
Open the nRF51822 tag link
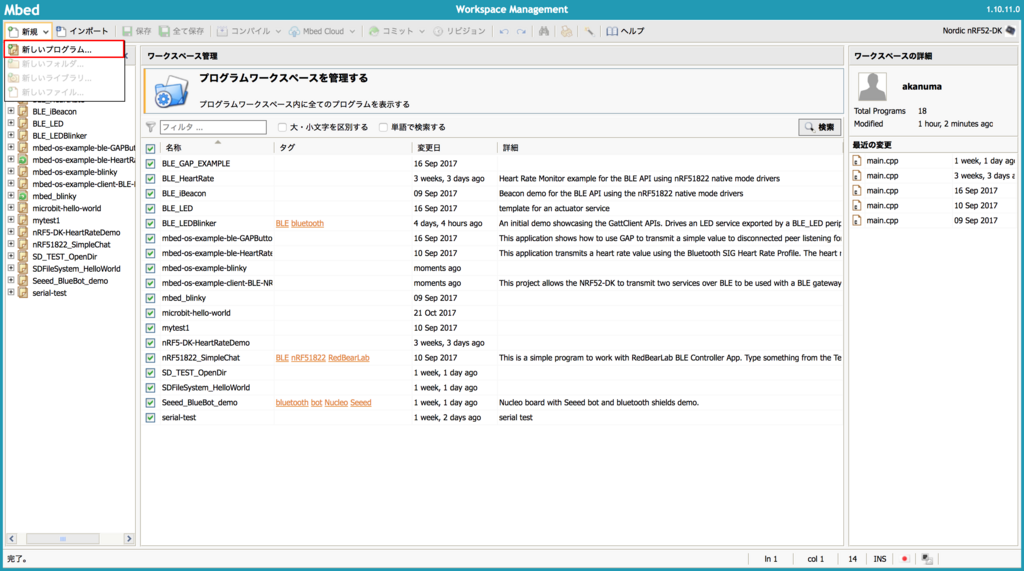308,358
